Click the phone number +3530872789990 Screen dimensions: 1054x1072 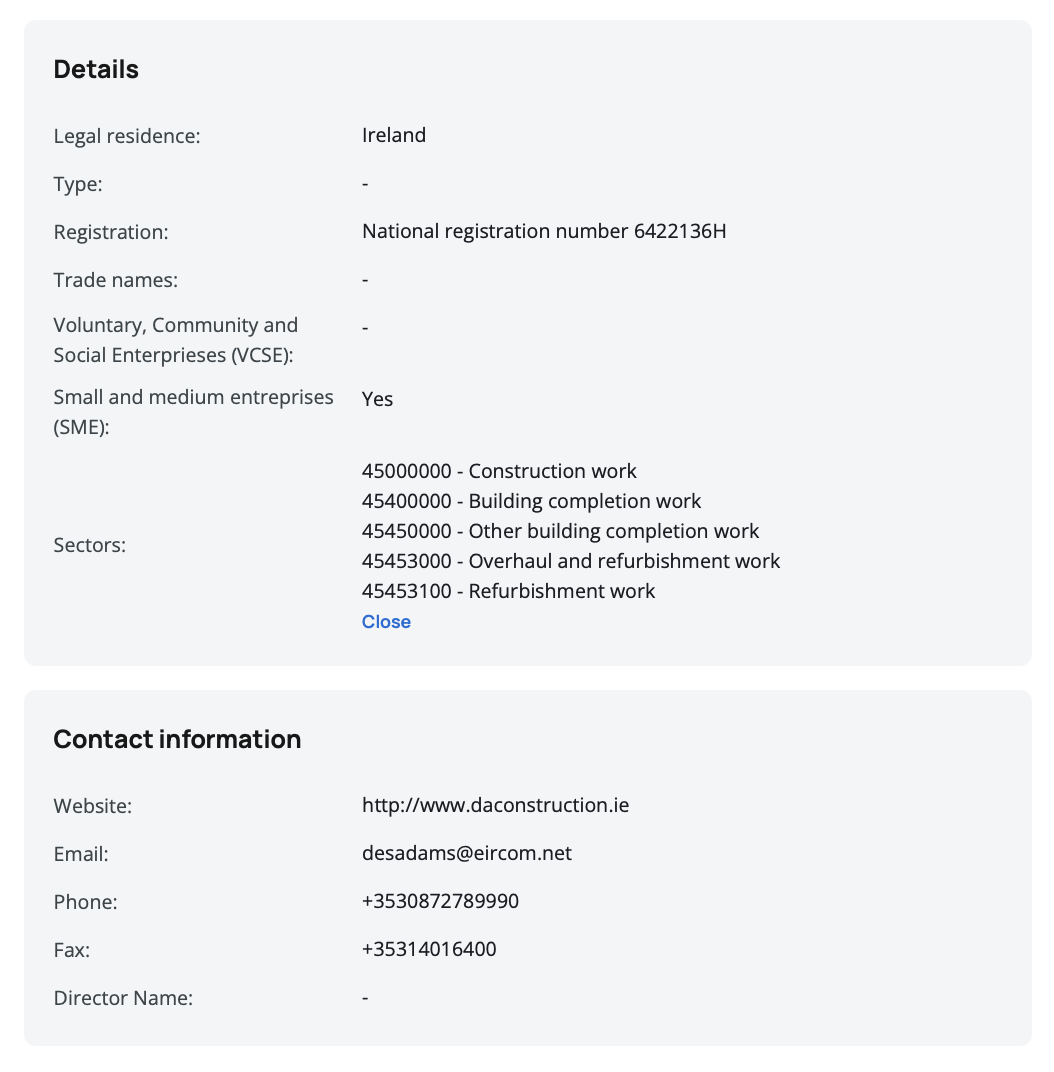coord(440,901)
